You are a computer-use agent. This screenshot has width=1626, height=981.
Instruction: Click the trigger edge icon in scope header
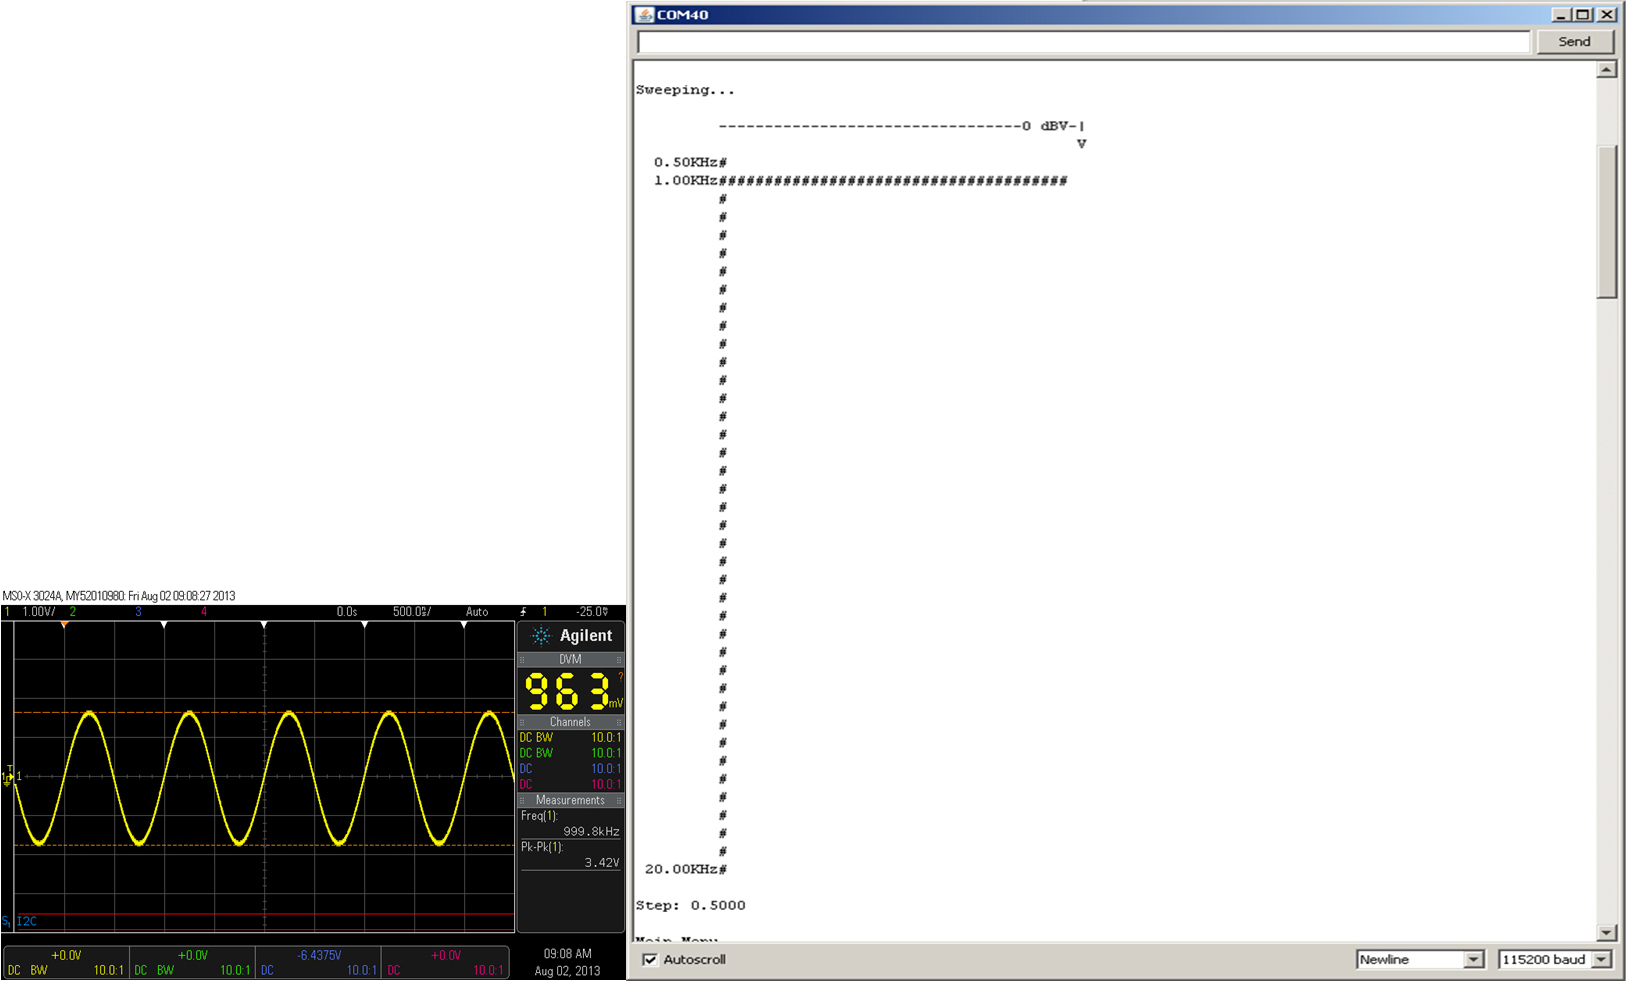point(523,611)
